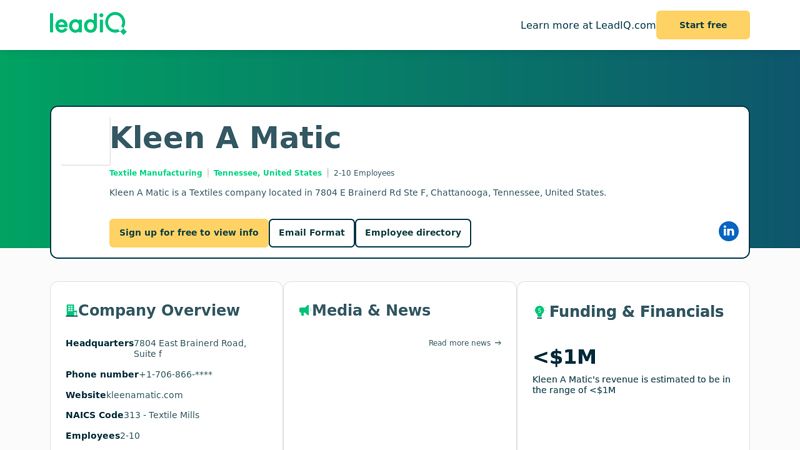Click Sign up for free to view info
Image resolution: width=800 pixels, height=450 pixels.
point(189,233)
